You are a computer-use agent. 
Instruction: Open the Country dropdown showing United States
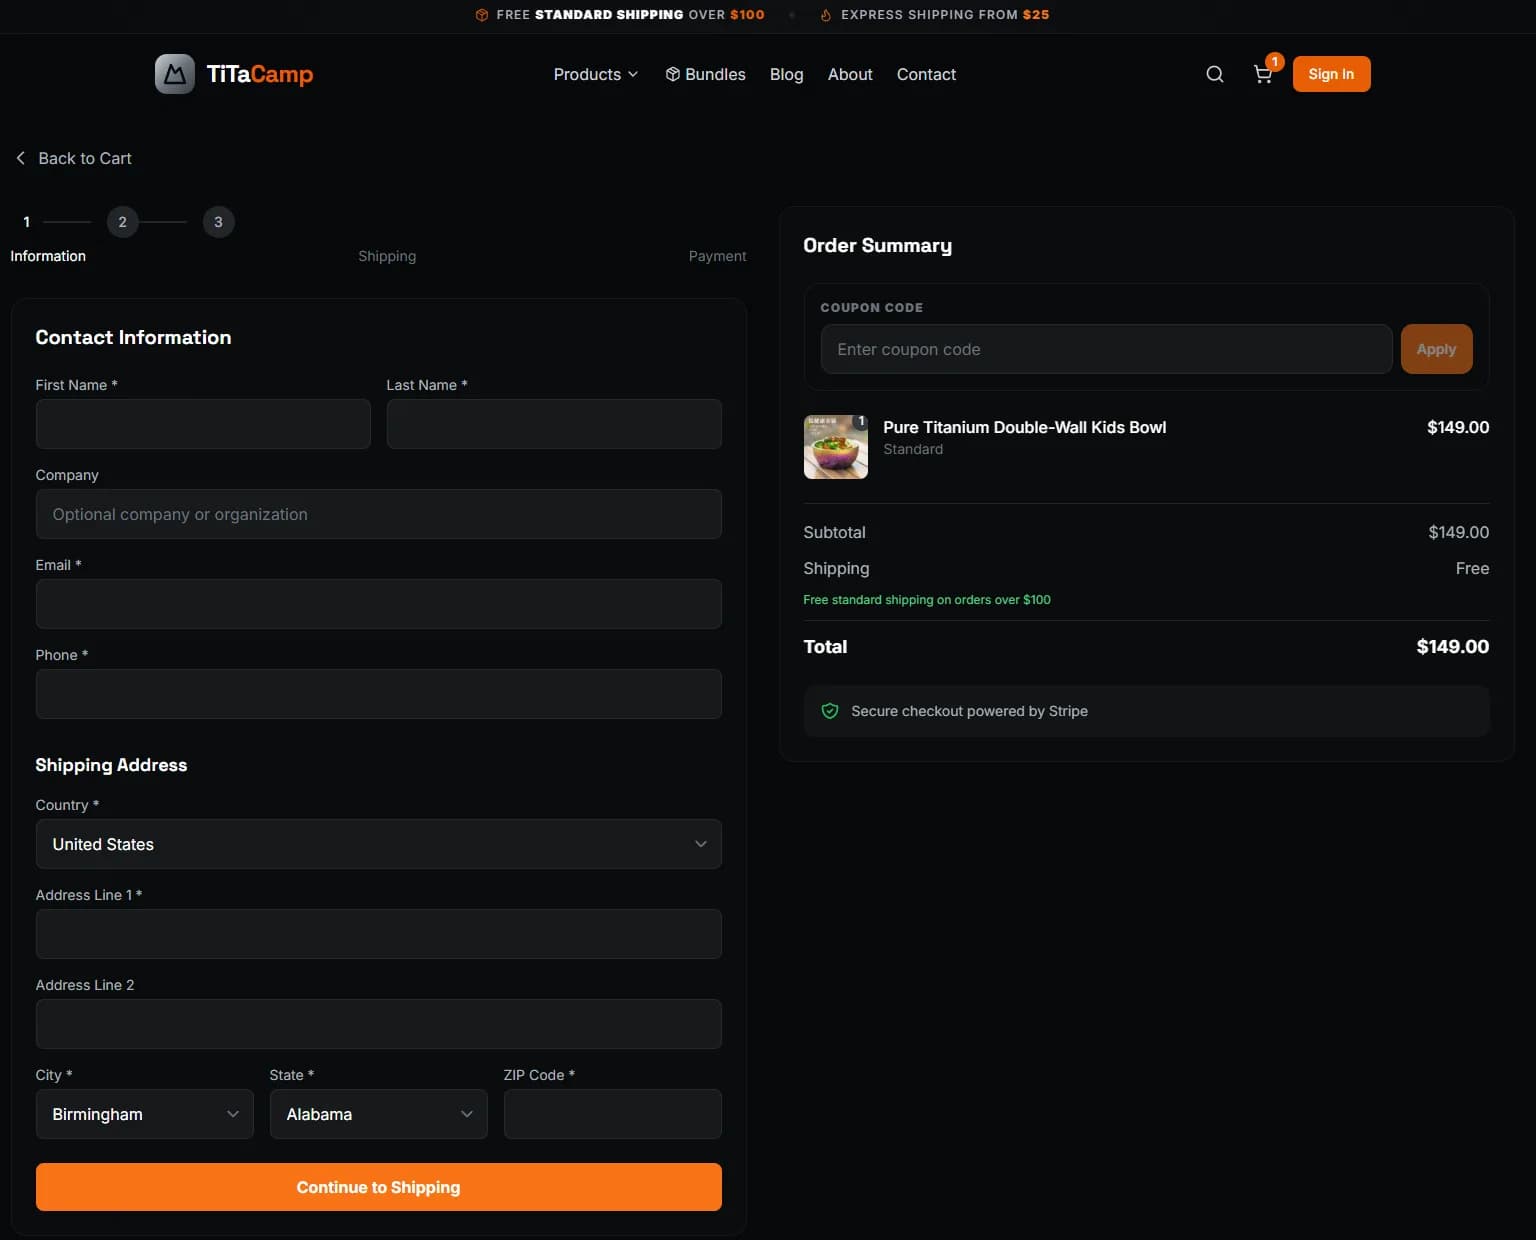coord(378,844)
